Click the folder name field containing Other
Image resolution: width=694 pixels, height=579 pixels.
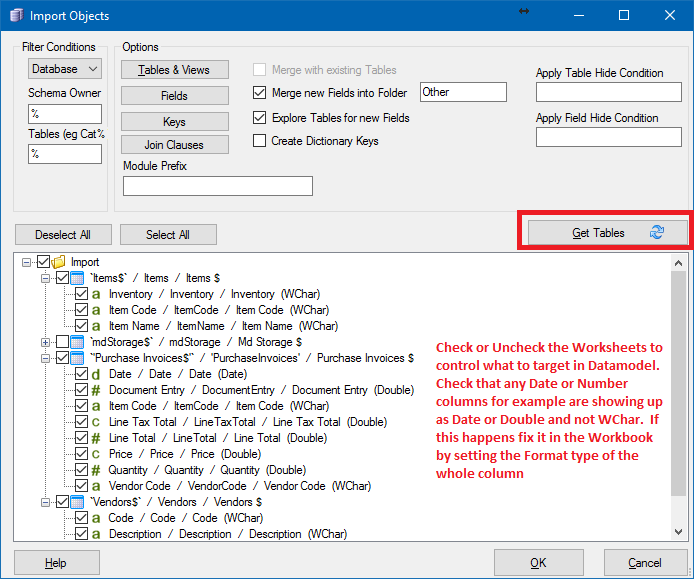(463, 92)
